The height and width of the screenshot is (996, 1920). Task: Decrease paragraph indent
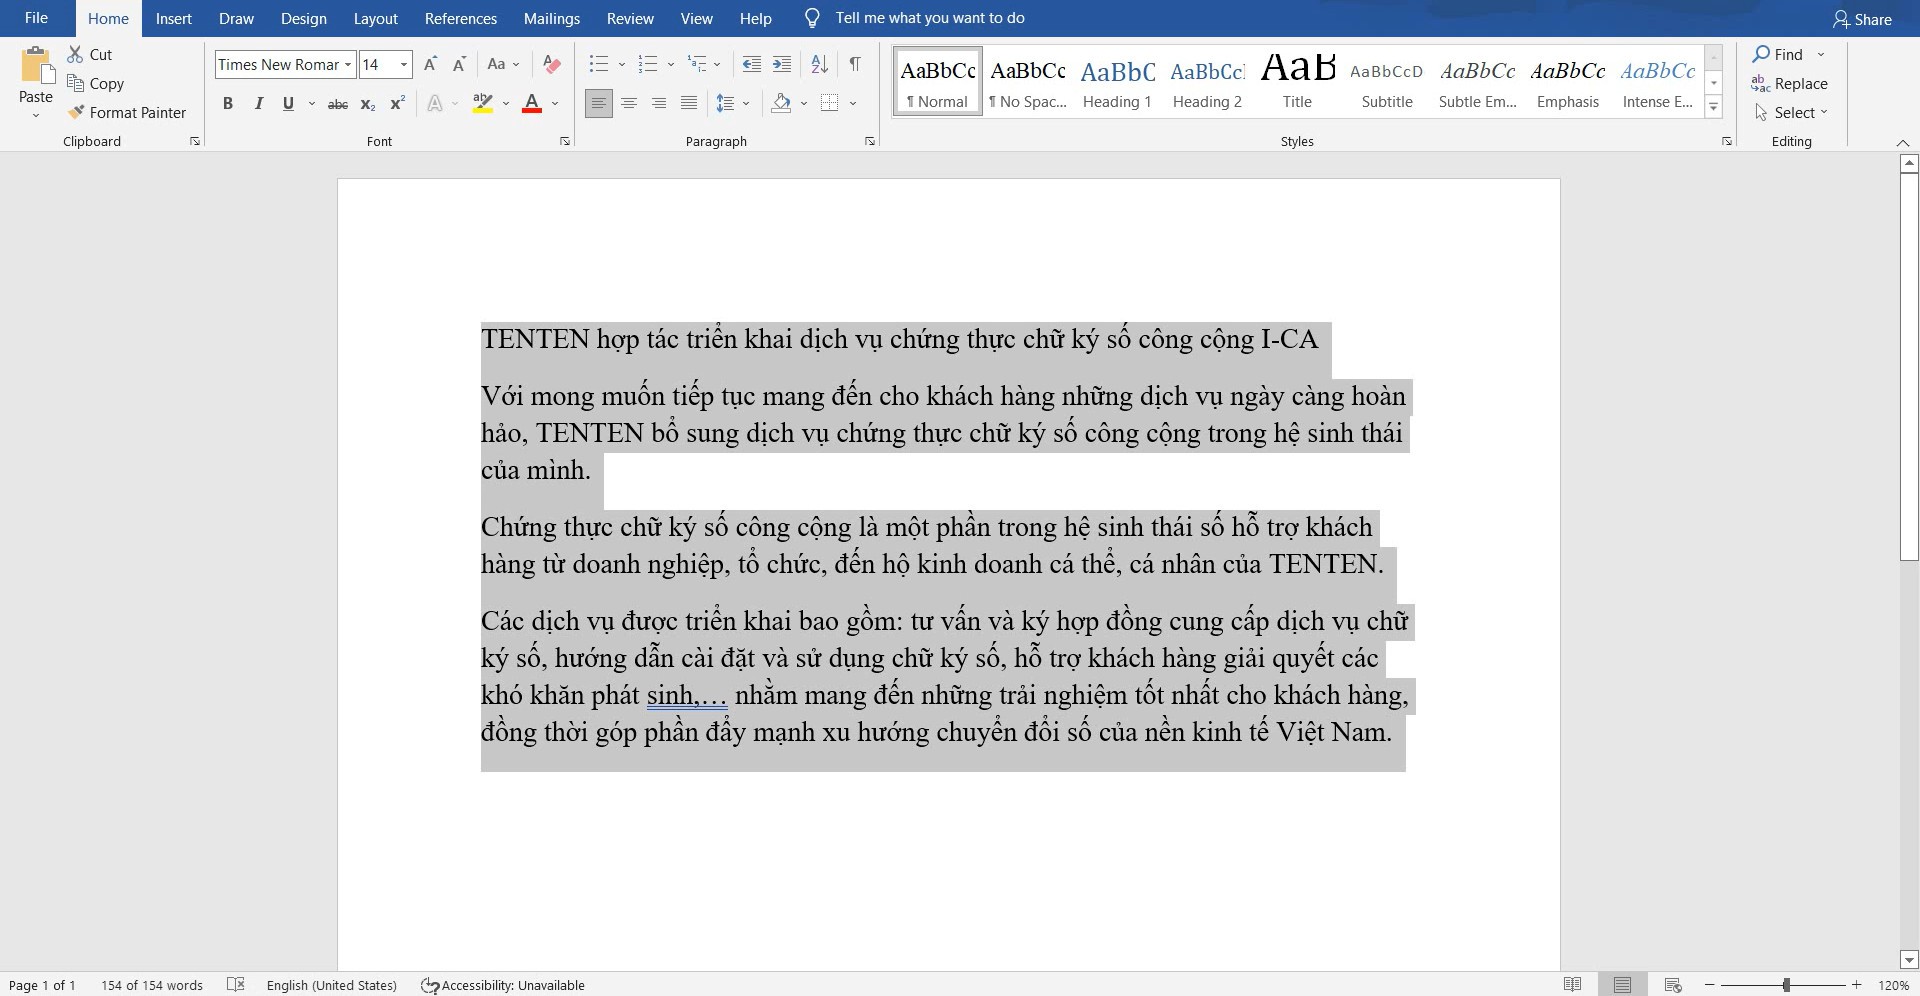tap(751, 65)
